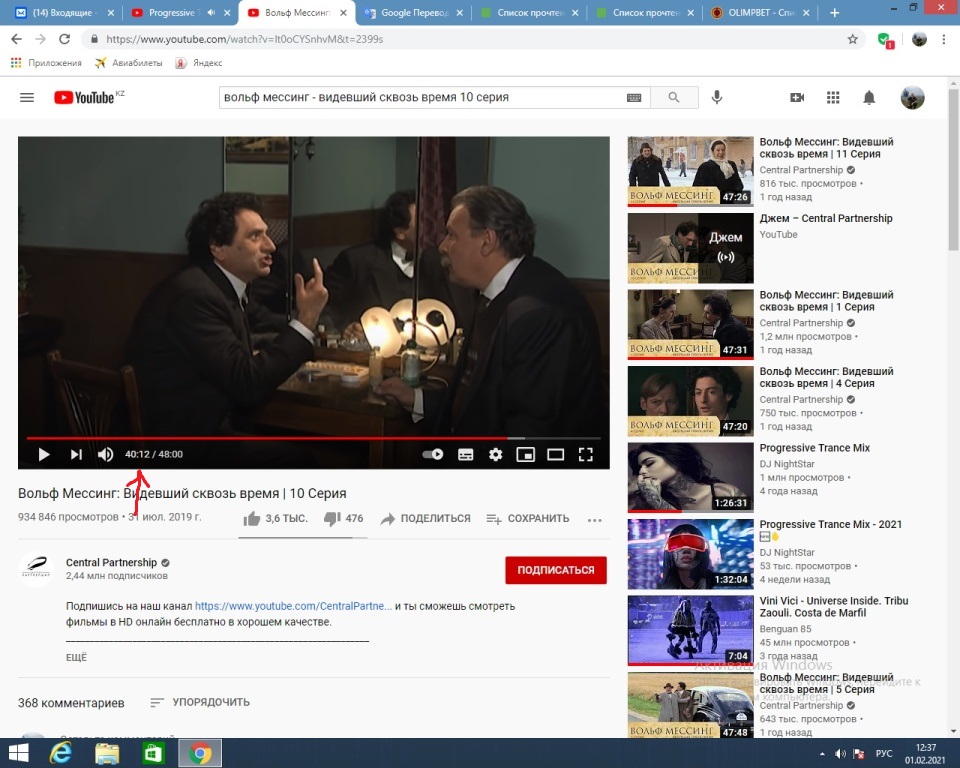Switch to the Google Переводчик tab
This screenshot has width=960, height=768.
[x=414, y=12]
